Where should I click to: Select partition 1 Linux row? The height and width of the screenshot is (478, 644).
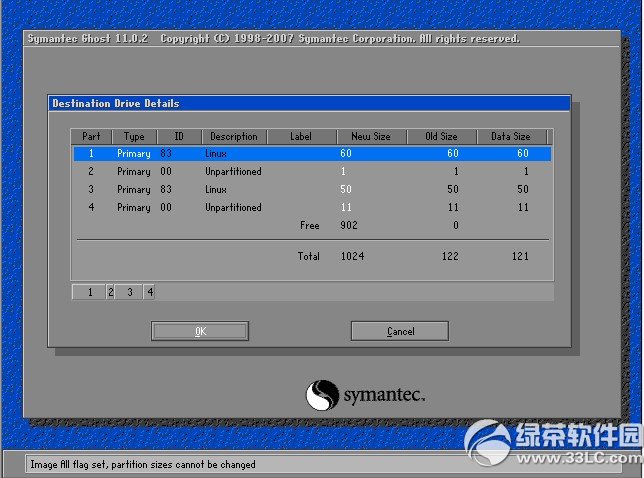[x=311, y=154]
